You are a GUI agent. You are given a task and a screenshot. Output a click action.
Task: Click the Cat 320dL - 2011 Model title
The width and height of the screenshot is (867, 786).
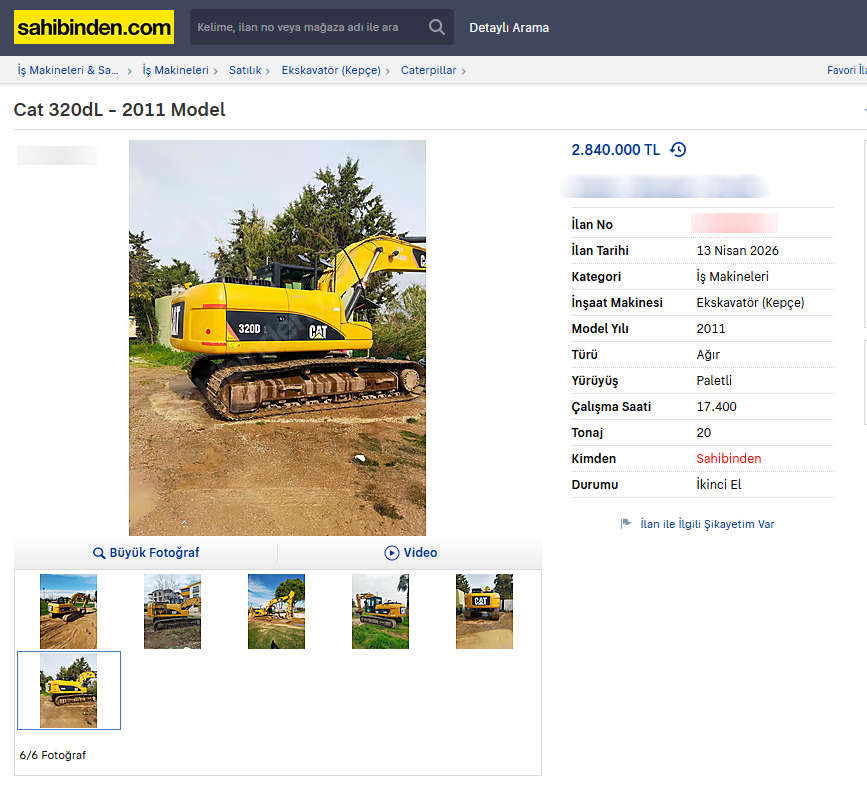pyautogui.click(x=119, y=109)
